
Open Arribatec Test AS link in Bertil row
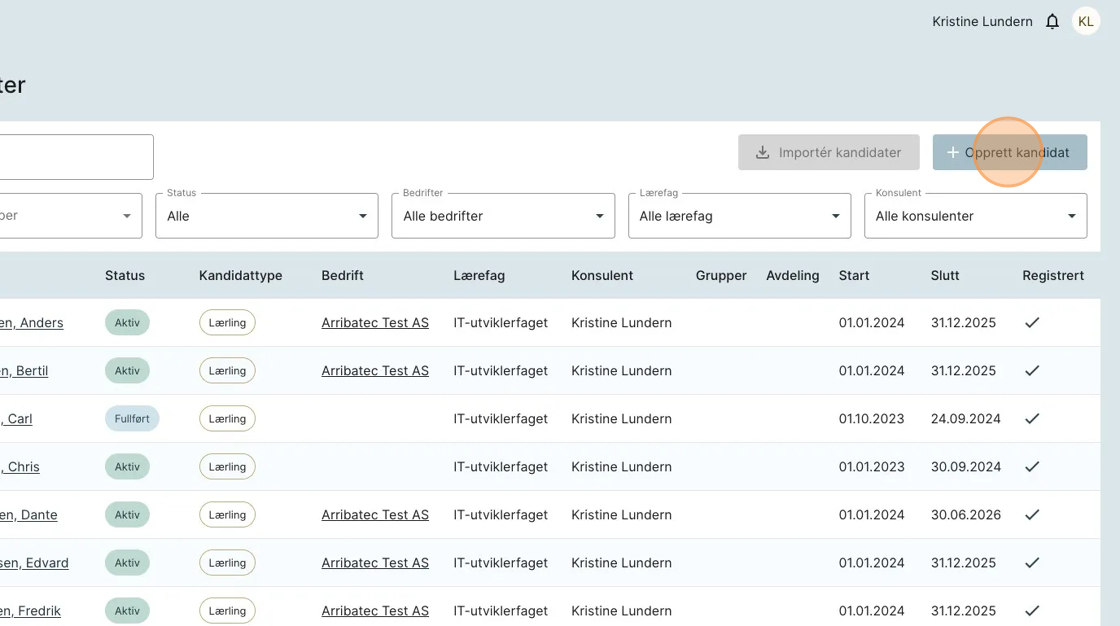point(375,371)
